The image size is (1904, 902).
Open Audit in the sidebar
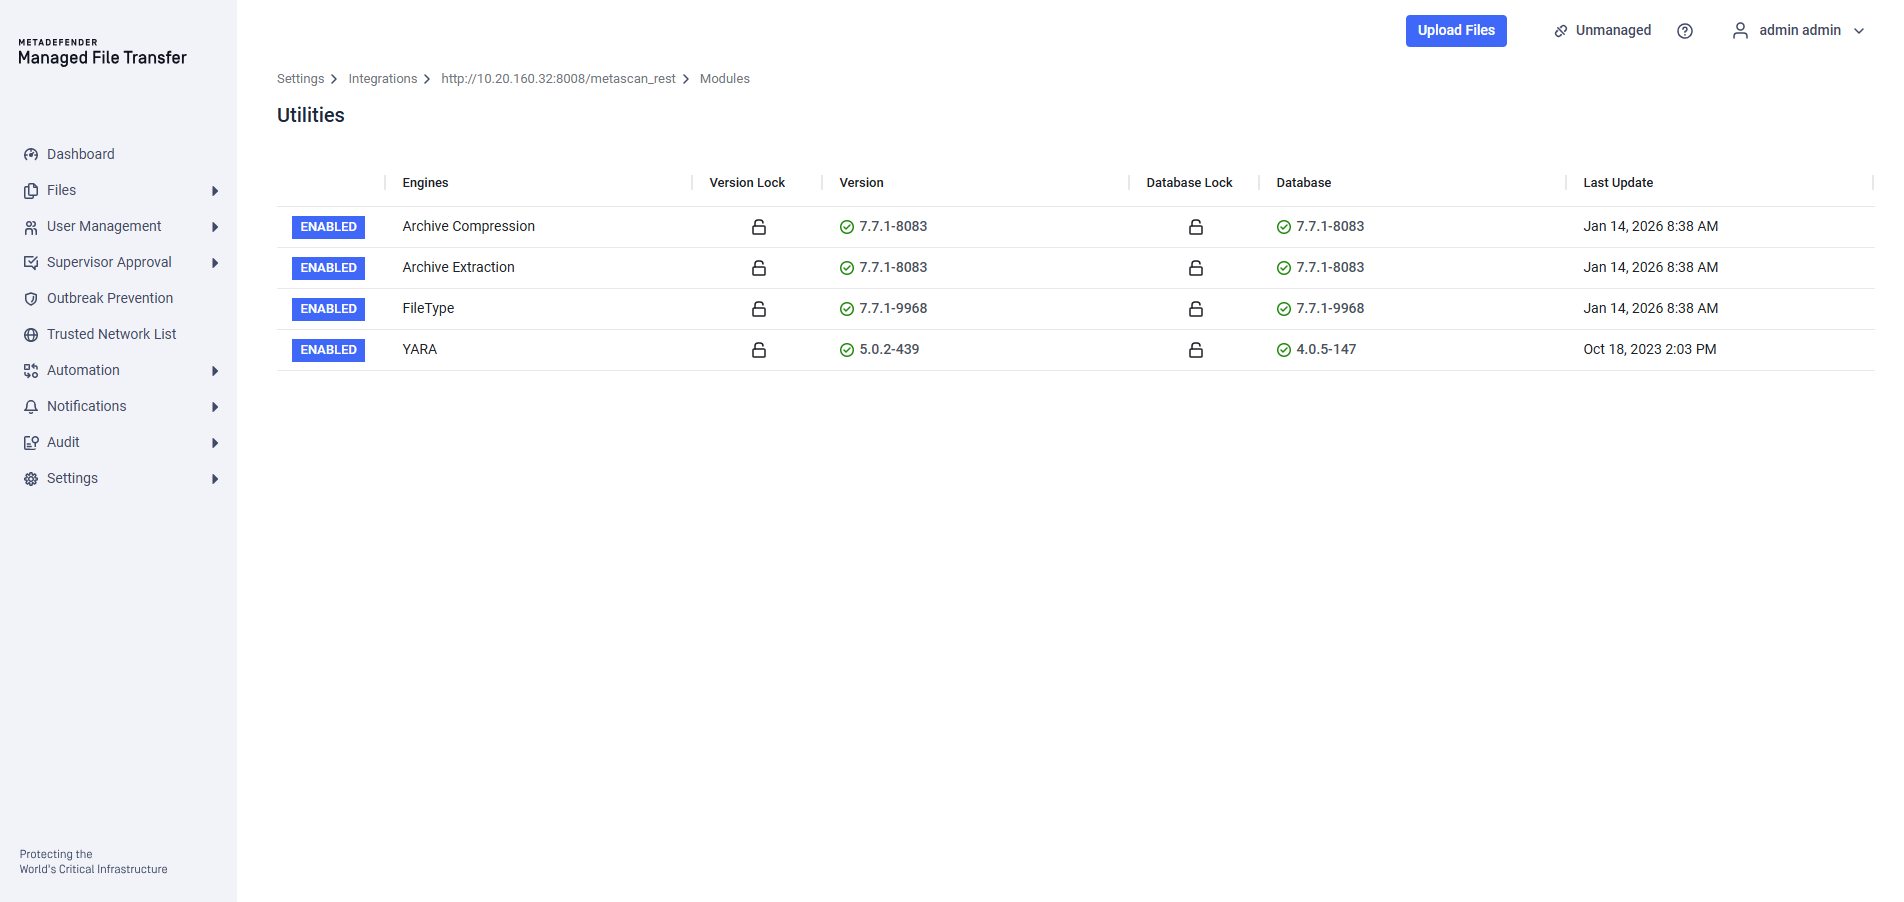pyautogui.click(x=63, y=443)
